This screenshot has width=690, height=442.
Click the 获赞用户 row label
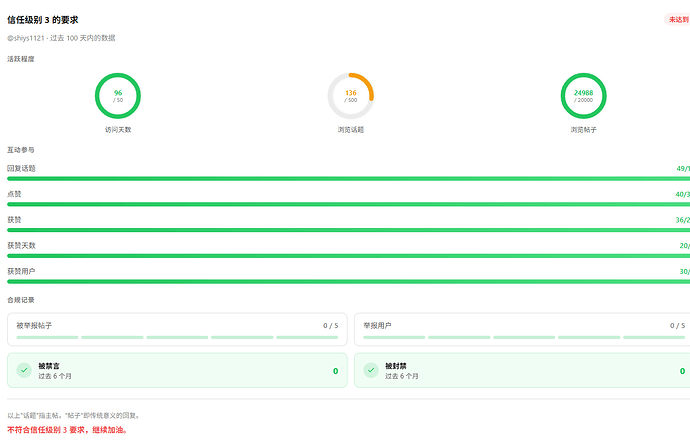tap(21, 271)
